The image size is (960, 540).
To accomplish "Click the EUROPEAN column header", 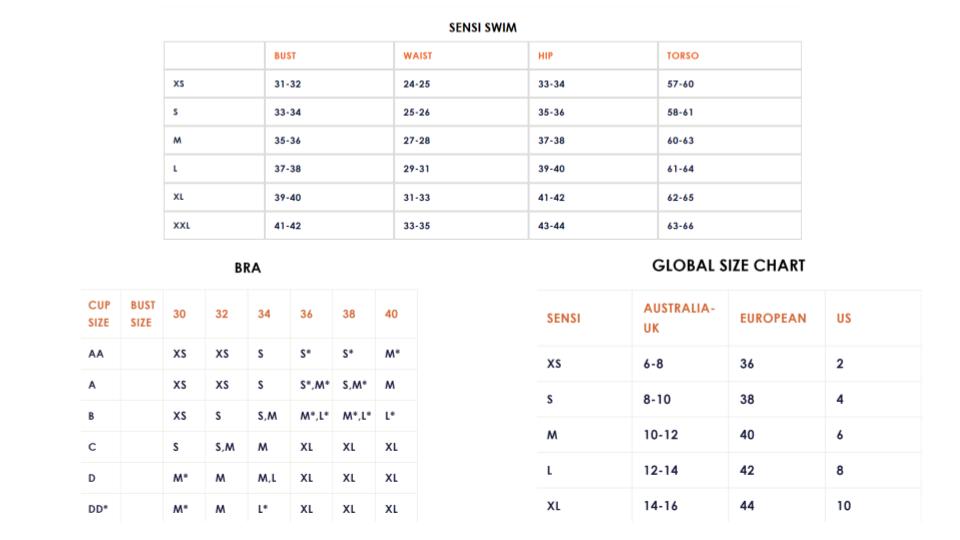I will pyautogui.click(x=773, y=318).
